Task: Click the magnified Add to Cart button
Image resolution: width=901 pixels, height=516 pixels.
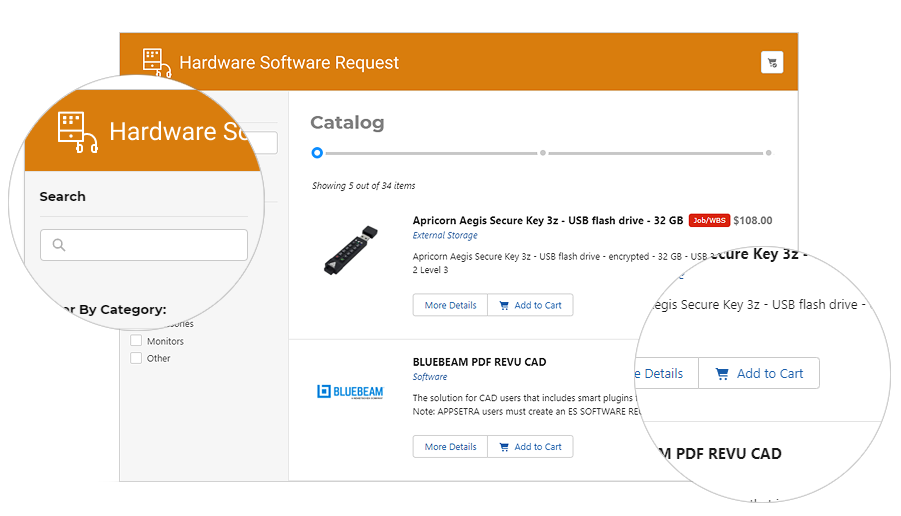Action: pyautogui.click(x=759, y=373)
